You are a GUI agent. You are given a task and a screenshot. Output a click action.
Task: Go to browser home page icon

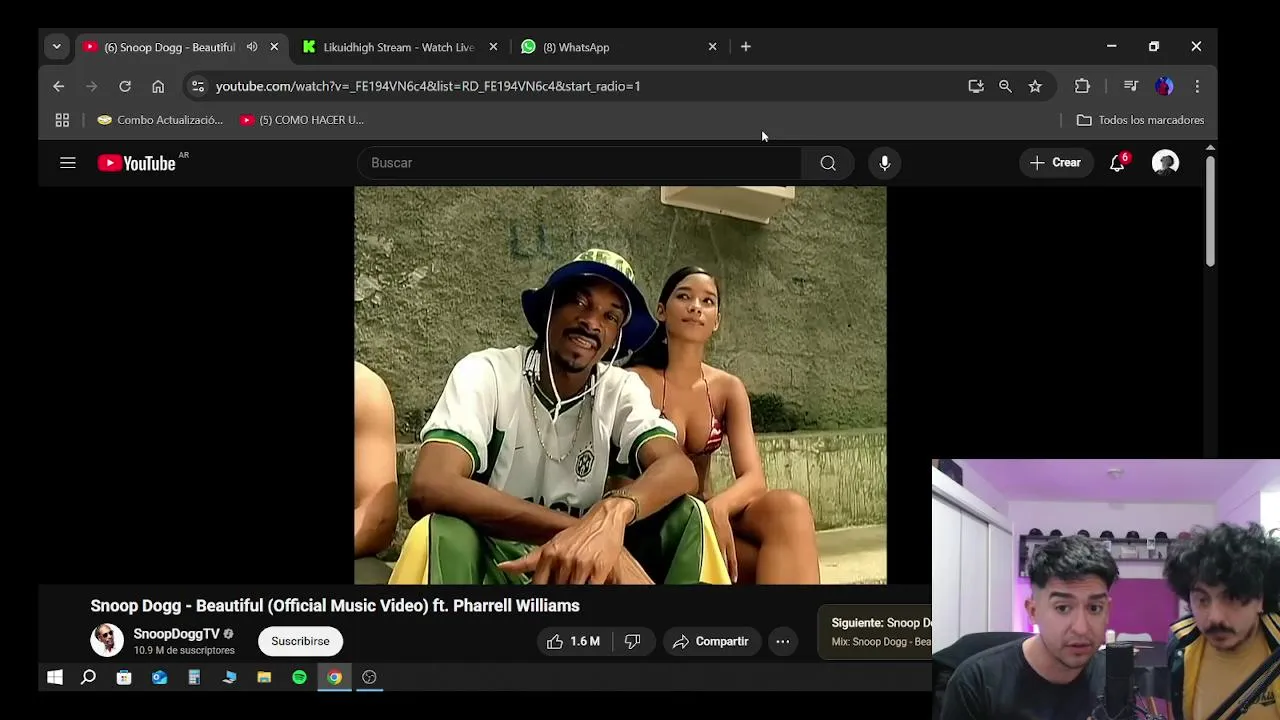click(x=158, y=86)
